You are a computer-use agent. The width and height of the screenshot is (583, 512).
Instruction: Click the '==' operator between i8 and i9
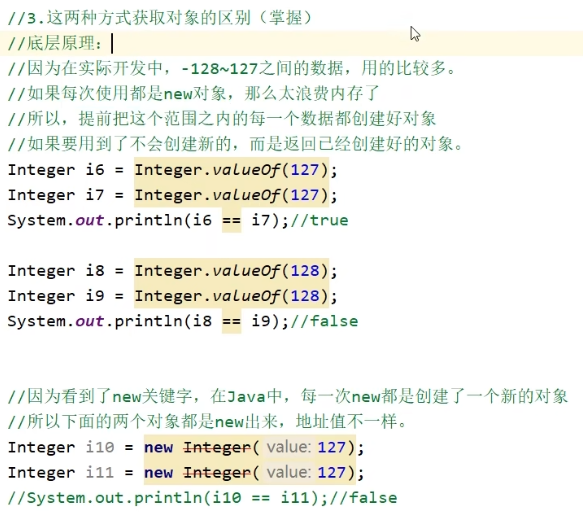tap(231, 321)
